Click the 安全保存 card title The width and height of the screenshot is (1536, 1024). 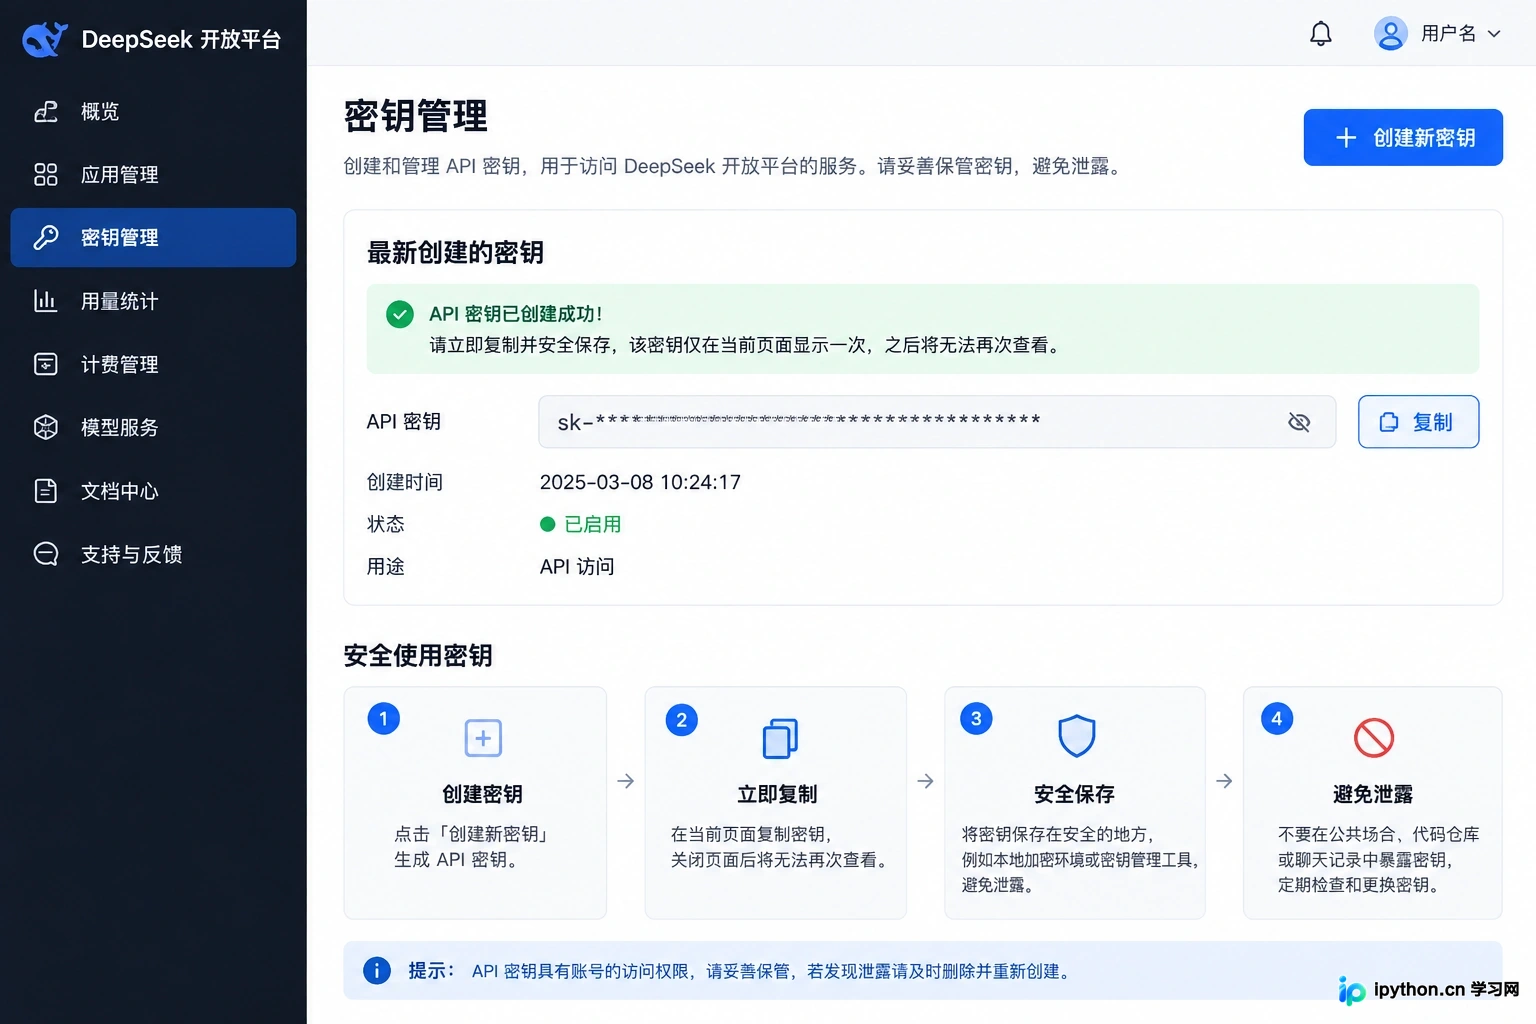coord(1074,794)
